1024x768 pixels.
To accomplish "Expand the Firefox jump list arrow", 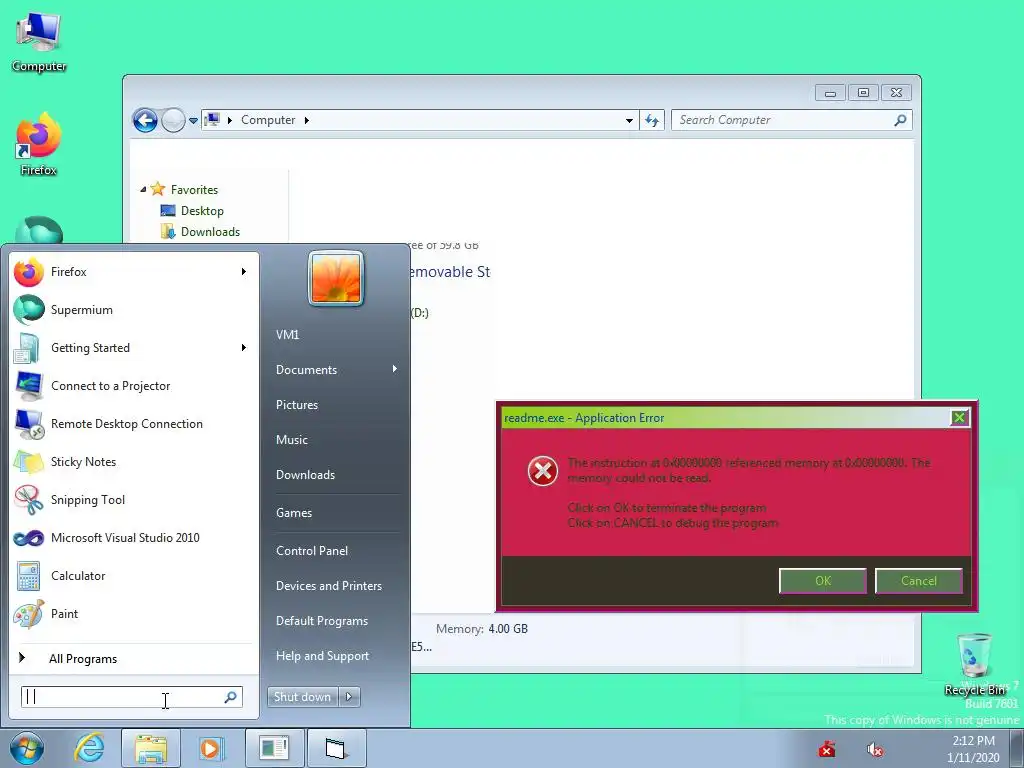I will (x=244, y=272).
